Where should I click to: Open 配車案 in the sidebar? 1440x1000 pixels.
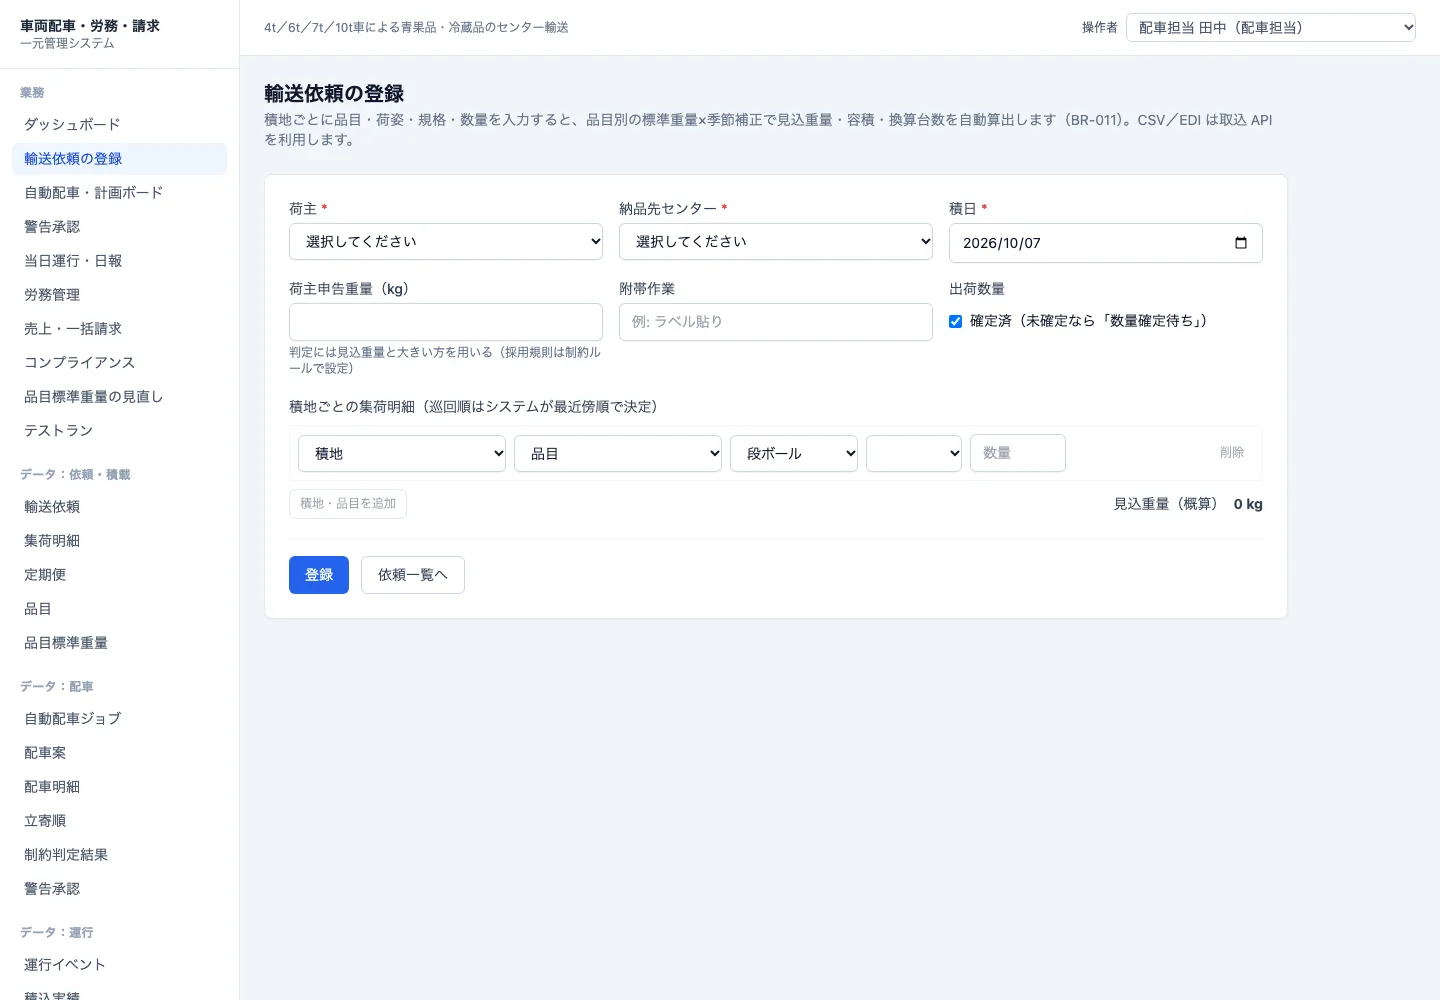(x=120, y=753)
